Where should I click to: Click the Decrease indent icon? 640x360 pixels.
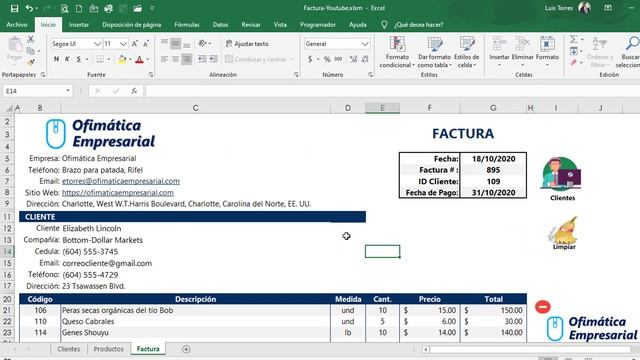[x=202, y=59]
